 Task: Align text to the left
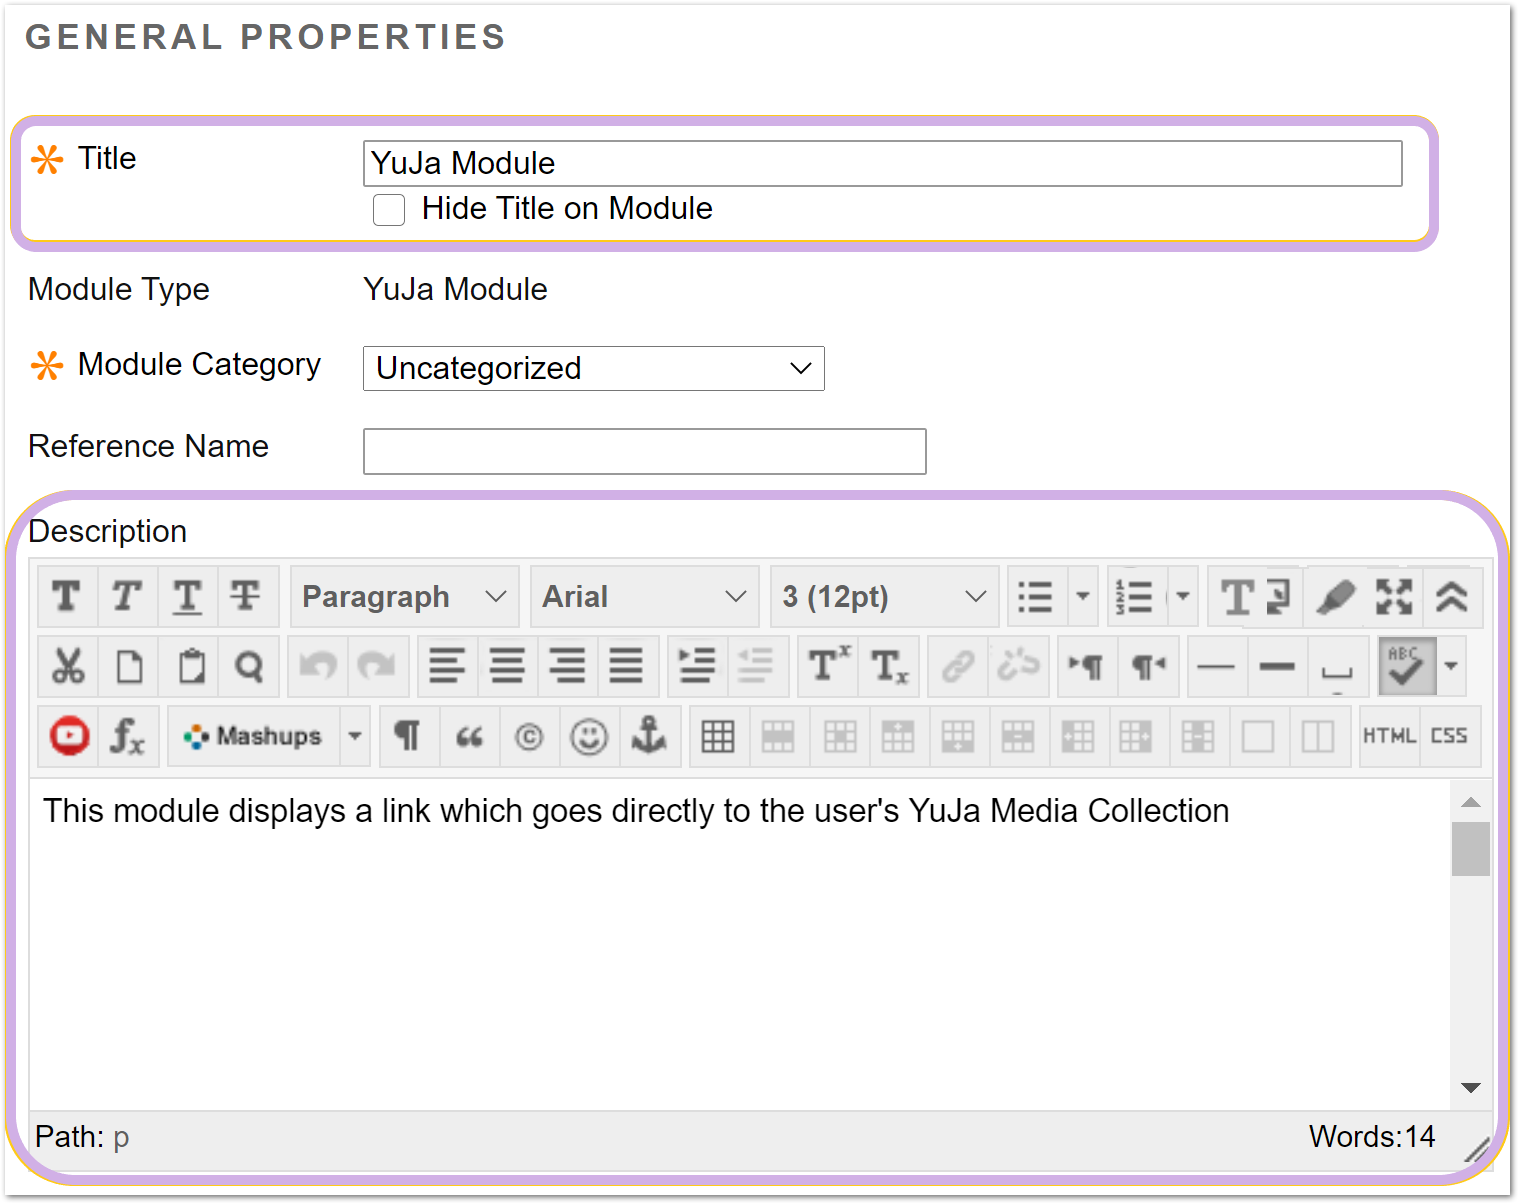(447, 666)
